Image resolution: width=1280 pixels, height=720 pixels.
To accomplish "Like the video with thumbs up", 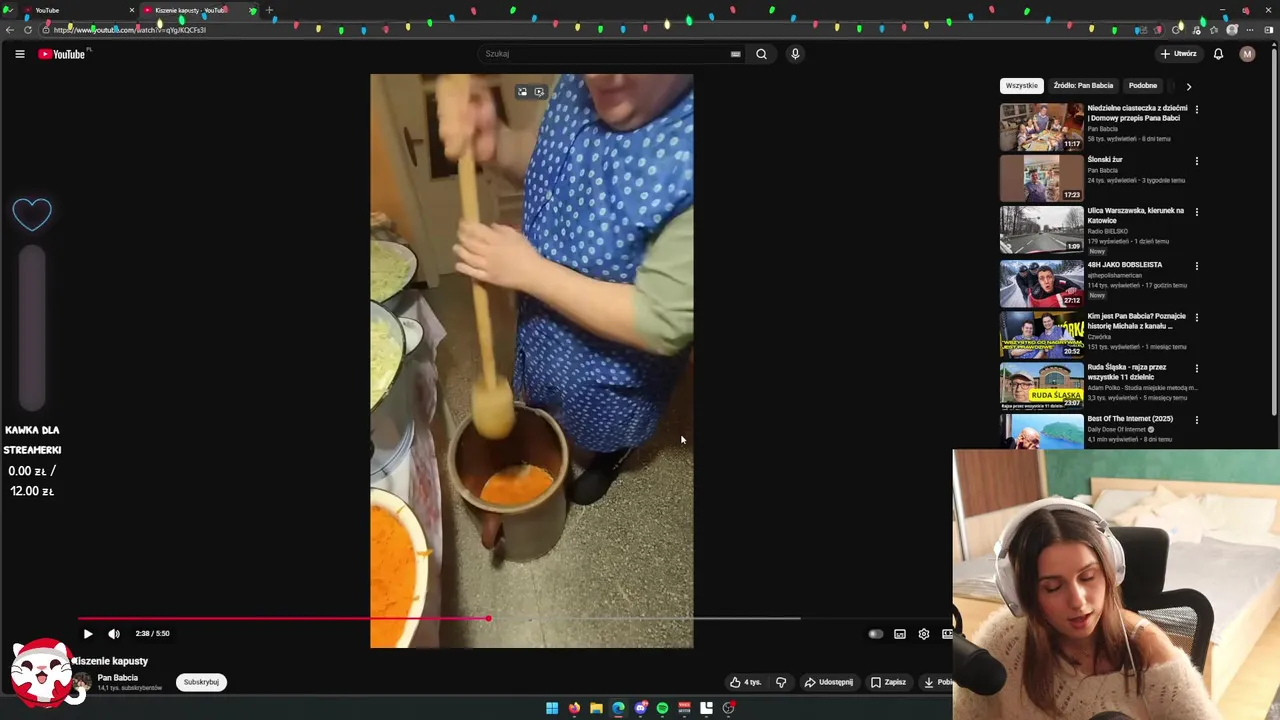I will click(746, 682).
